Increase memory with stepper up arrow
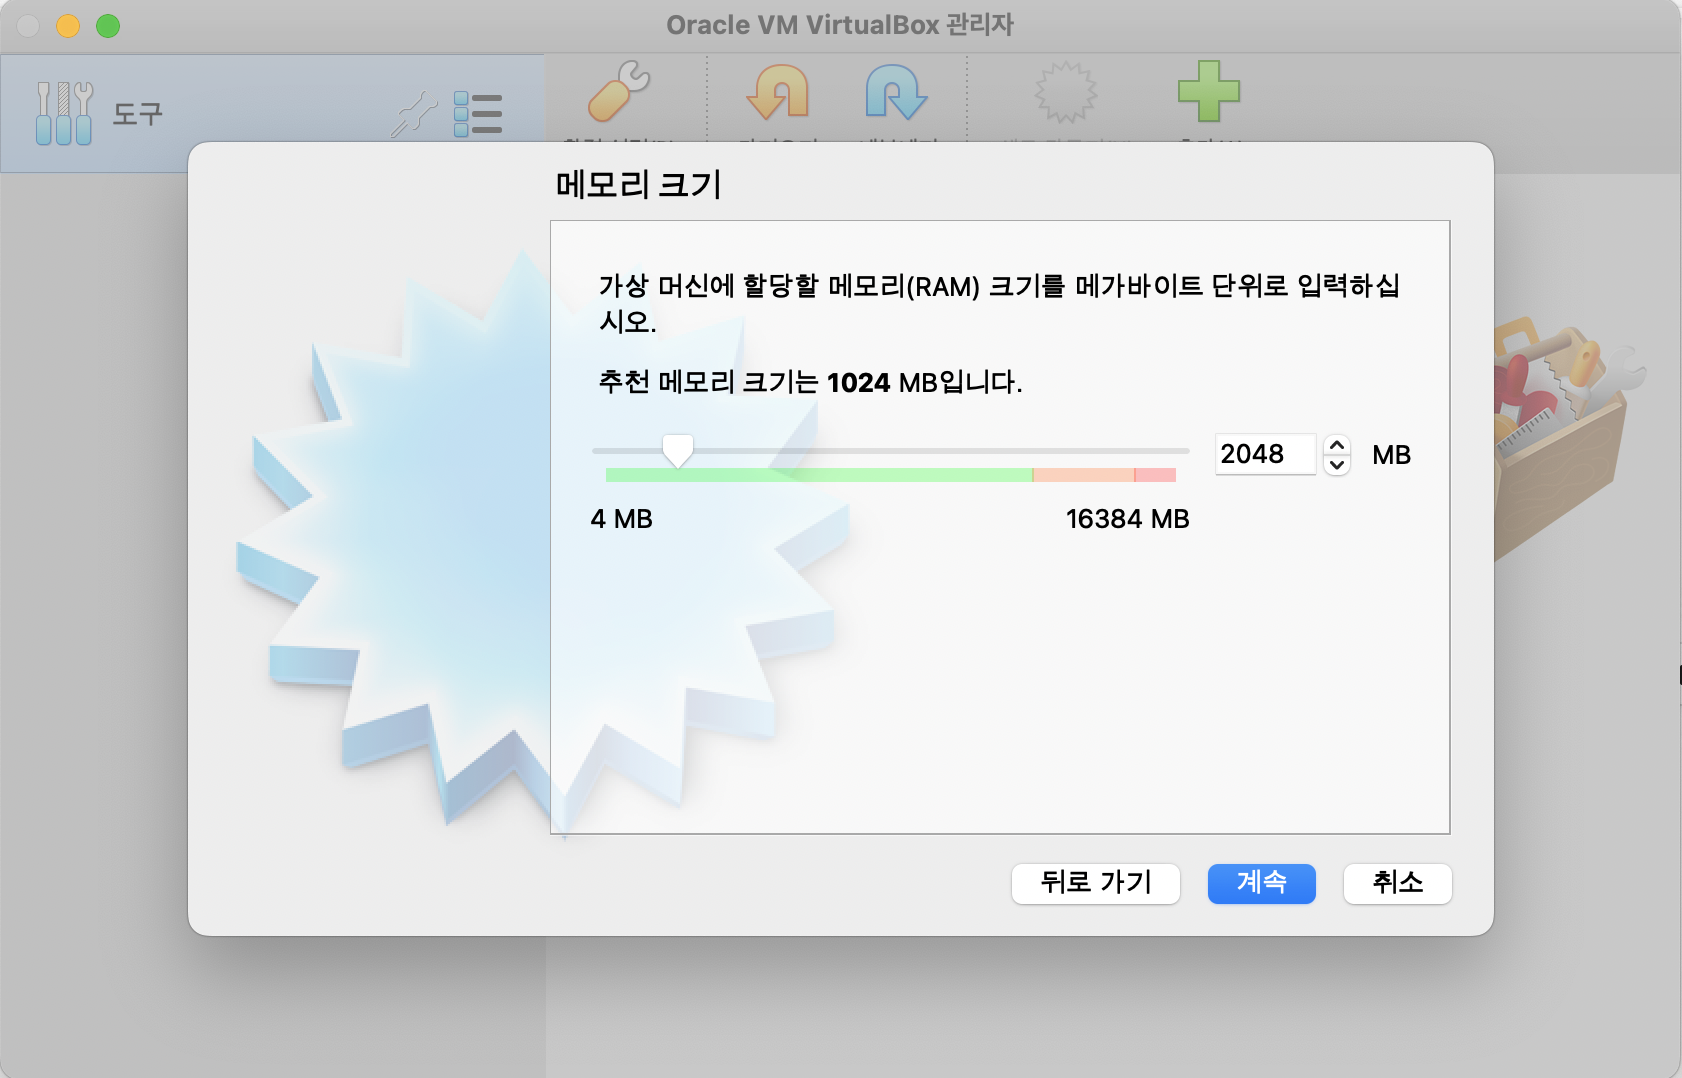The height and width of the screenshot is (1078, 1682). (1337, 445)
